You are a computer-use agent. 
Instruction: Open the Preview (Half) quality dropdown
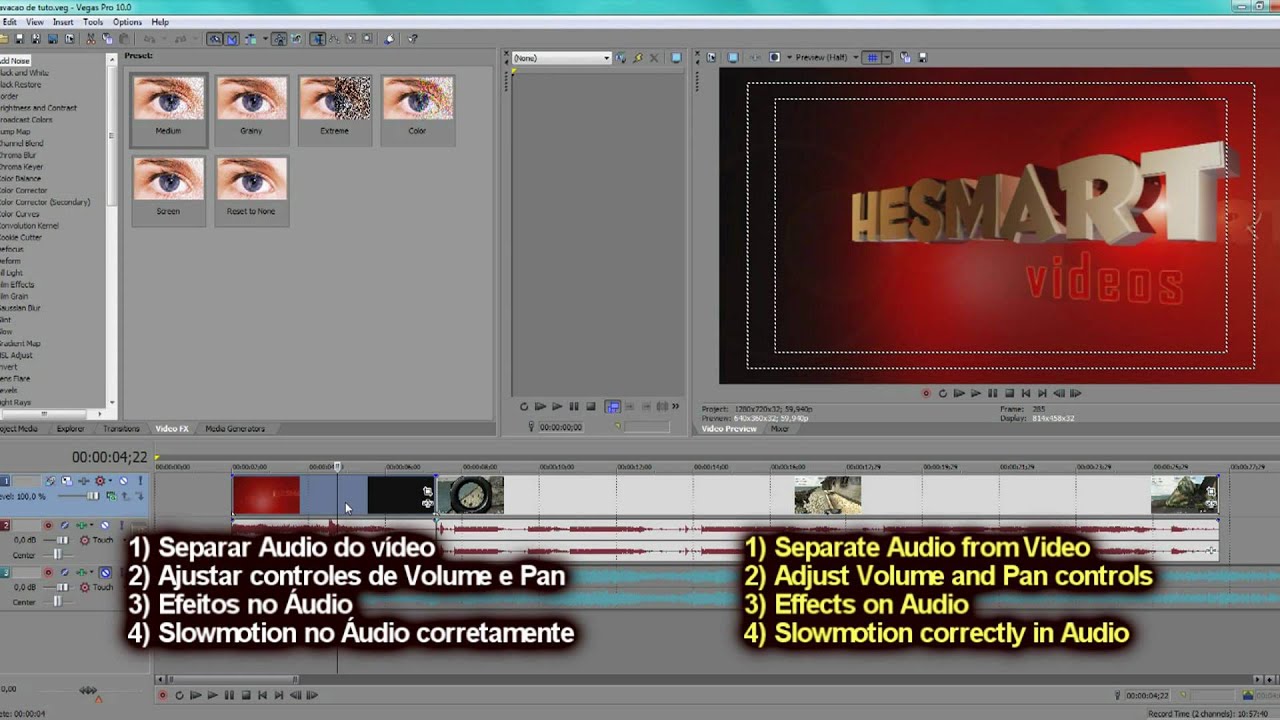tap(828, 57)
